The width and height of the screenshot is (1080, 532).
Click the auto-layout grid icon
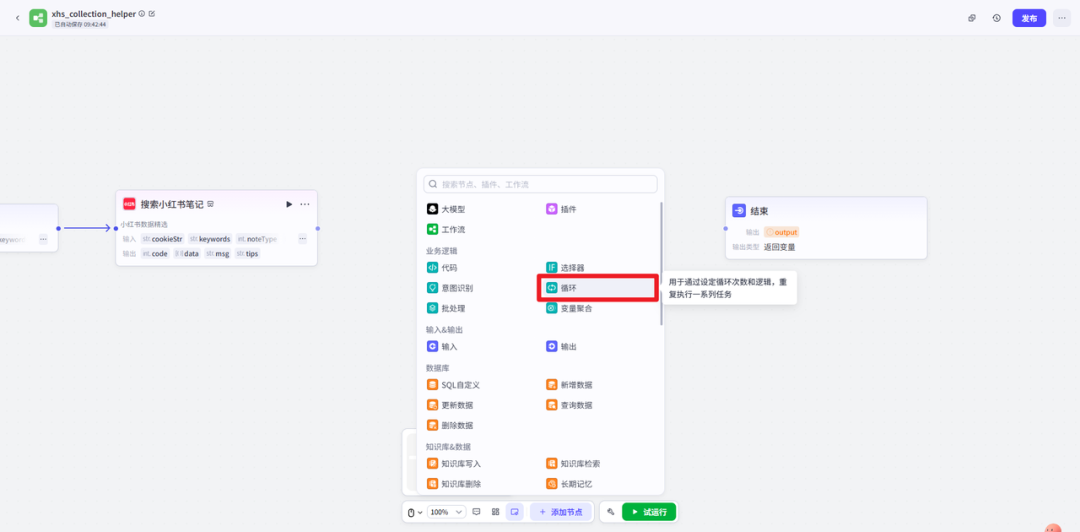pos(495,512)
